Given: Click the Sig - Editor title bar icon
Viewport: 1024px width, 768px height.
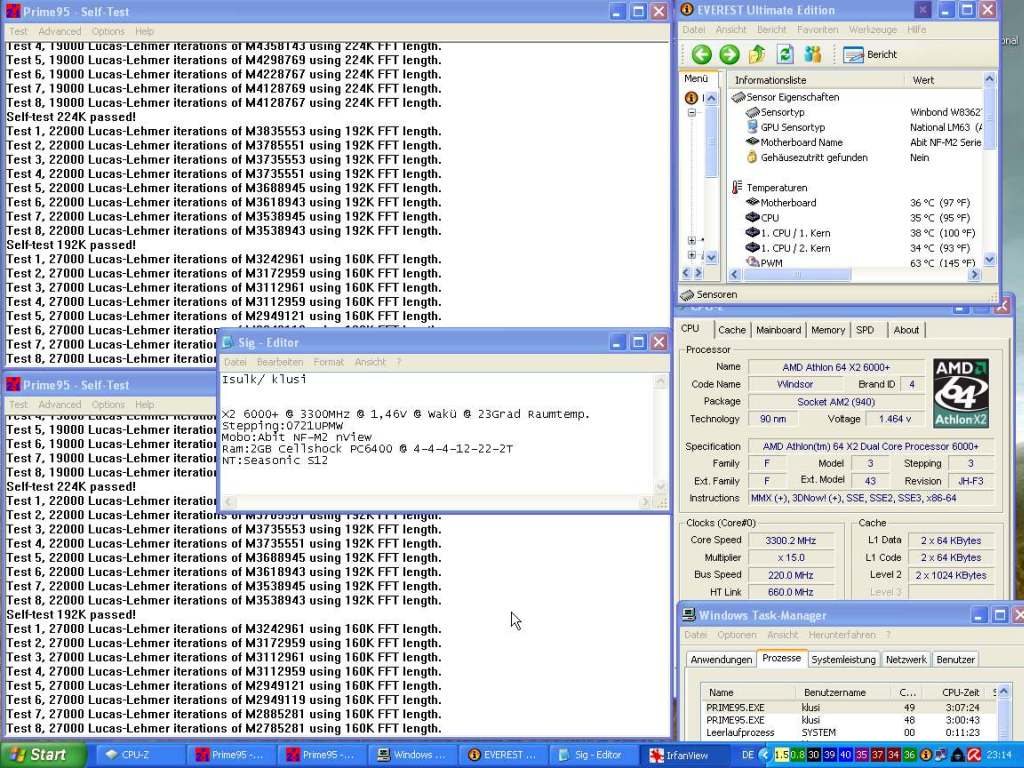Looking at the screenshot, I should (x=228, y=342).
